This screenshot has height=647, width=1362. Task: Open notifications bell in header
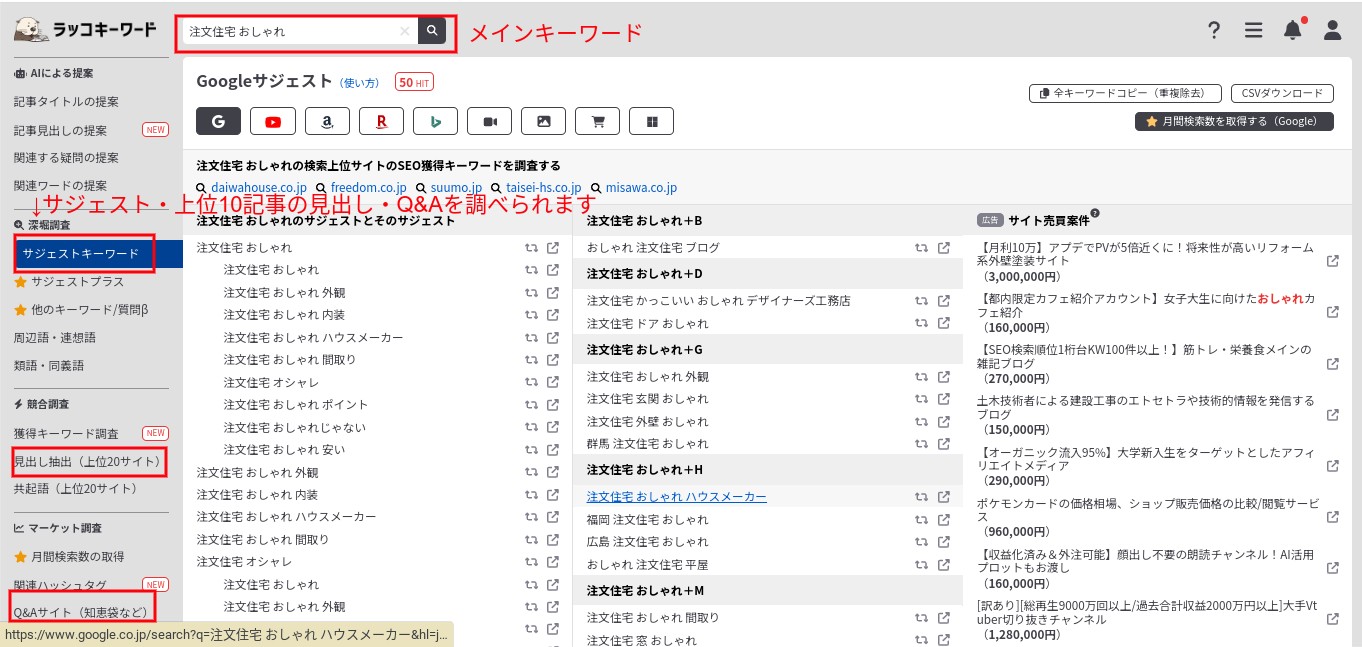point(1292,30)
